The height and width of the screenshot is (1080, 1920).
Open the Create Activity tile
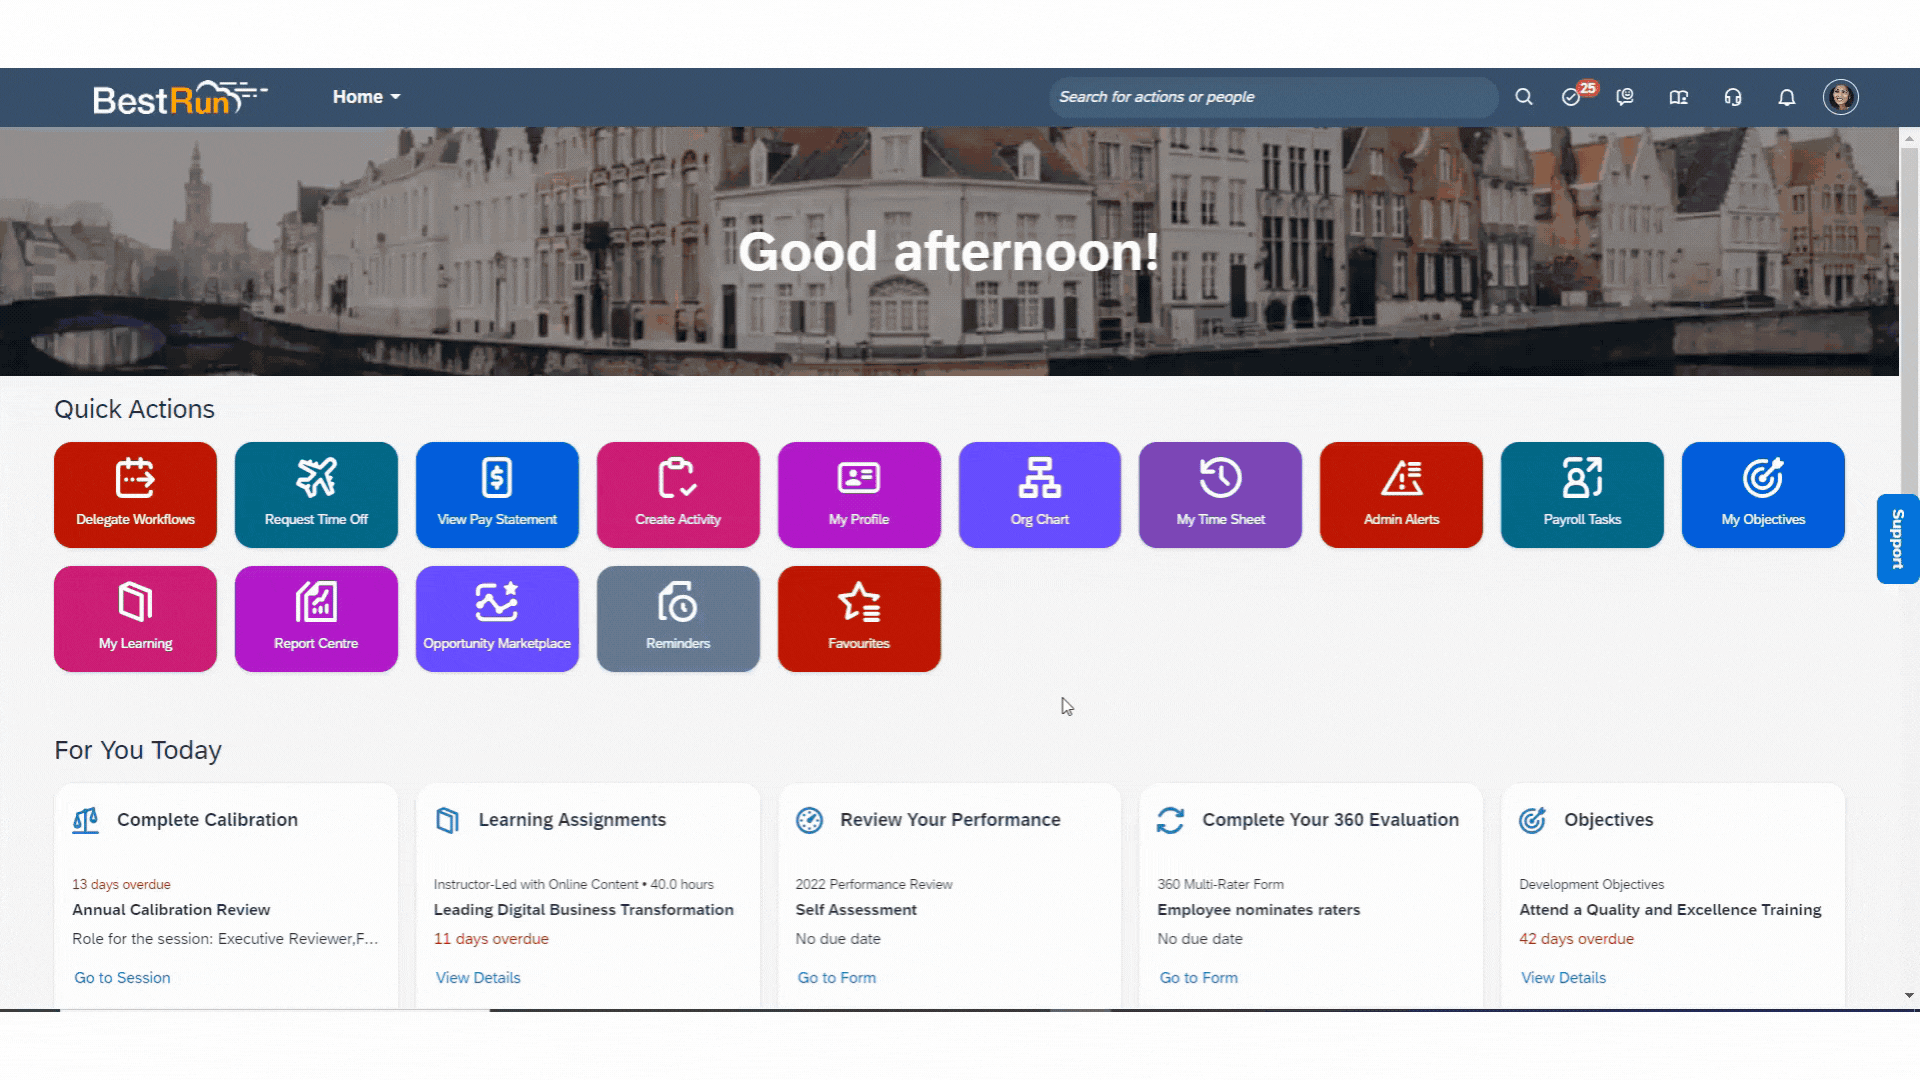[678, 495]
